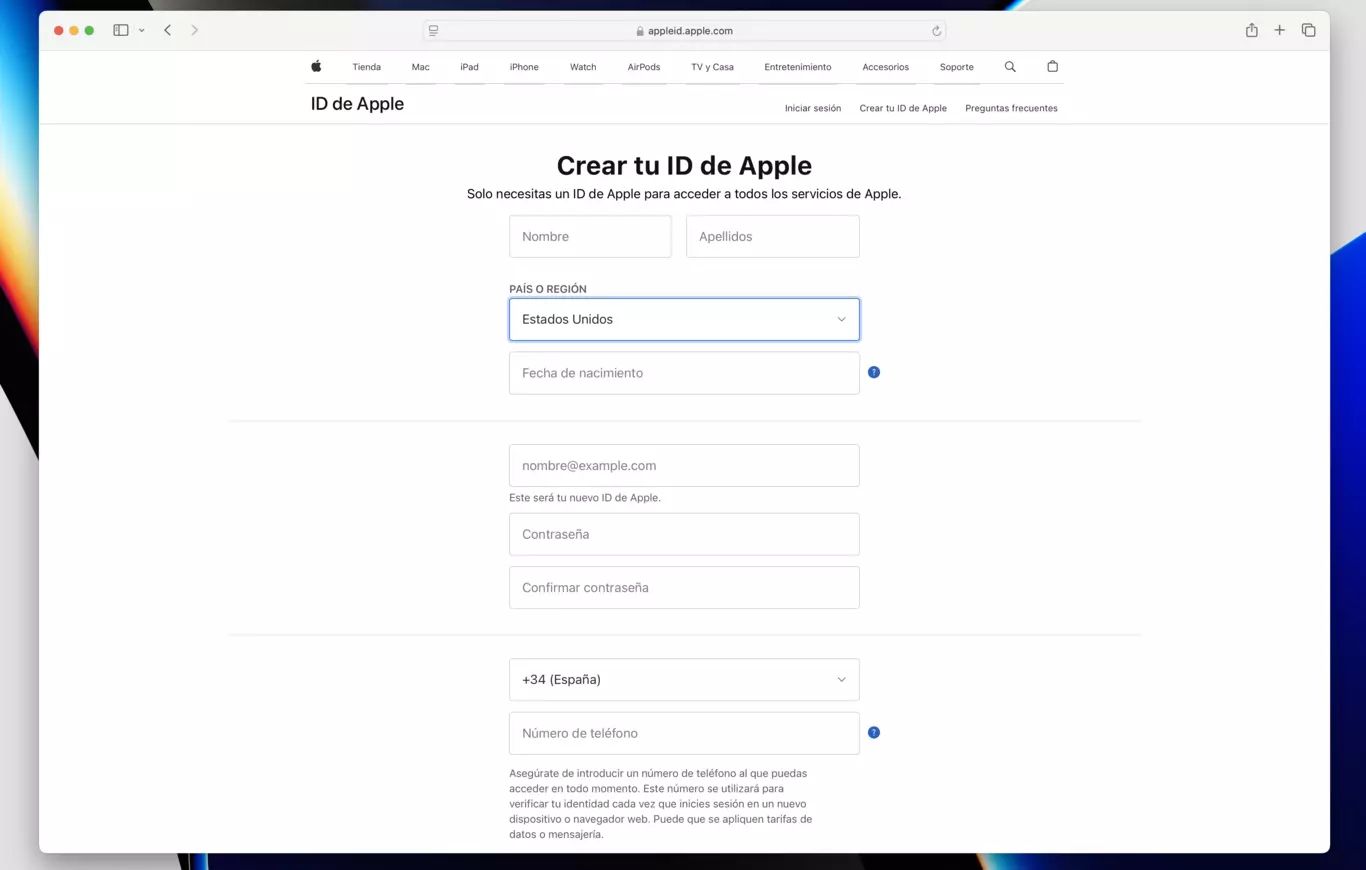Focus the nombre@example.com email field

click(x=684, y=466)
